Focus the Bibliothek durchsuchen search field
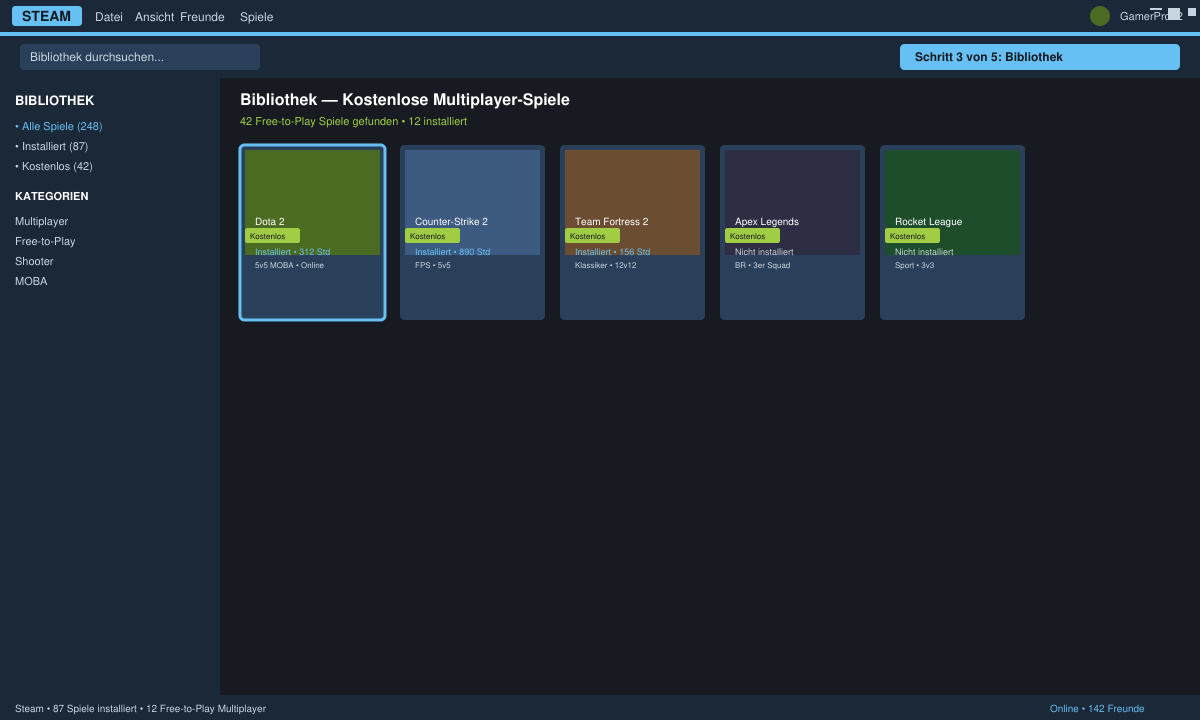1200x720 pixels. tap(140, 57)
